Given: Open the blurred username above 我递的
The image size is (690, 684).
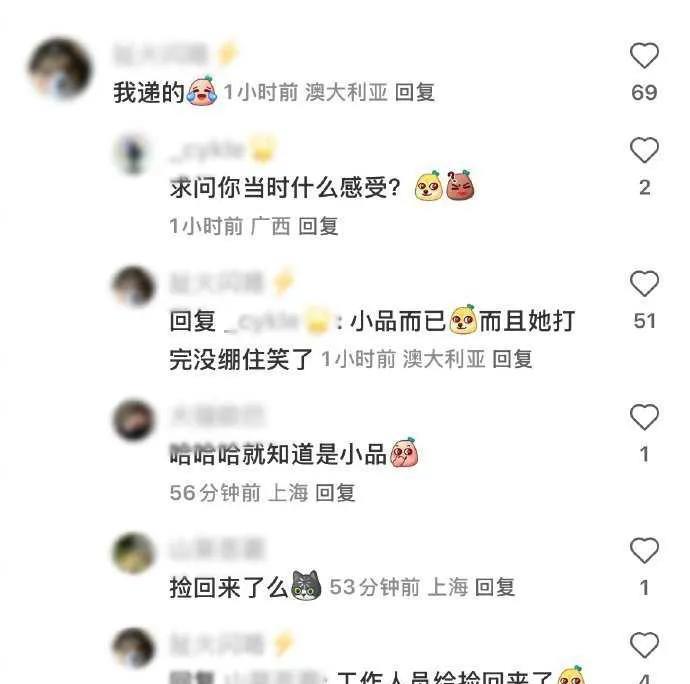Looking at the screenshot, I should [x=160, y=55].
